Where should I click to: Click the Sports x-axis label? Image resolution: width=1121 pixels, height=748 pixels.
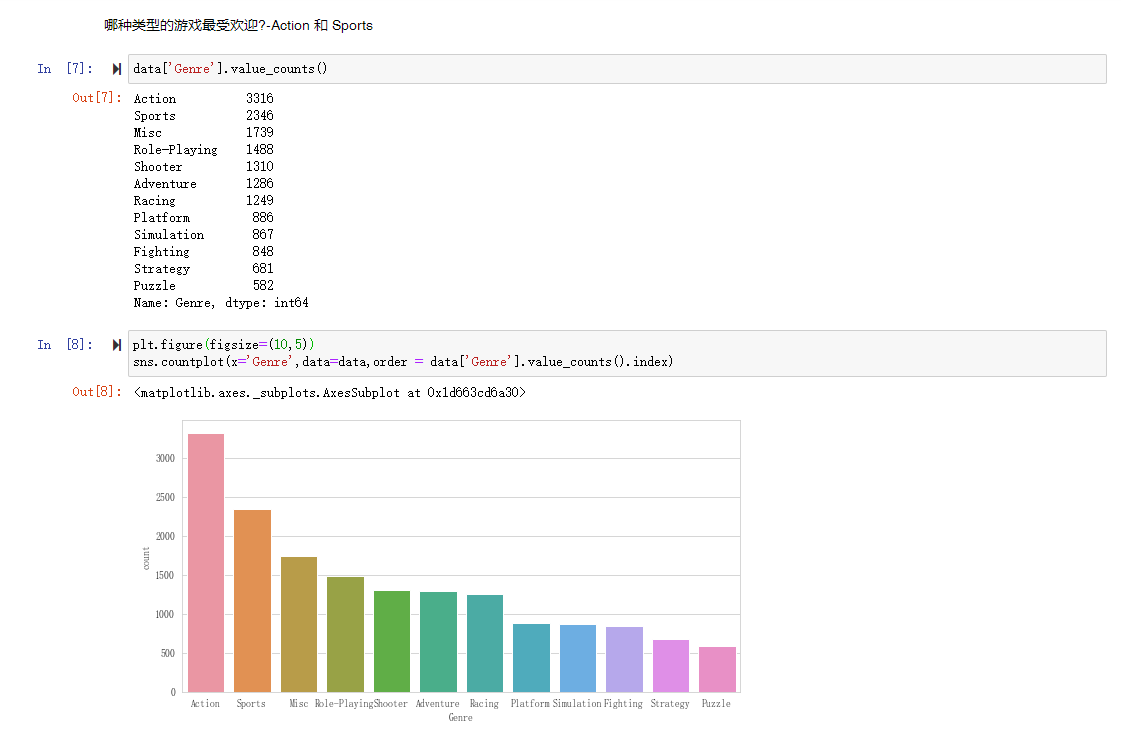click(251, 704)
